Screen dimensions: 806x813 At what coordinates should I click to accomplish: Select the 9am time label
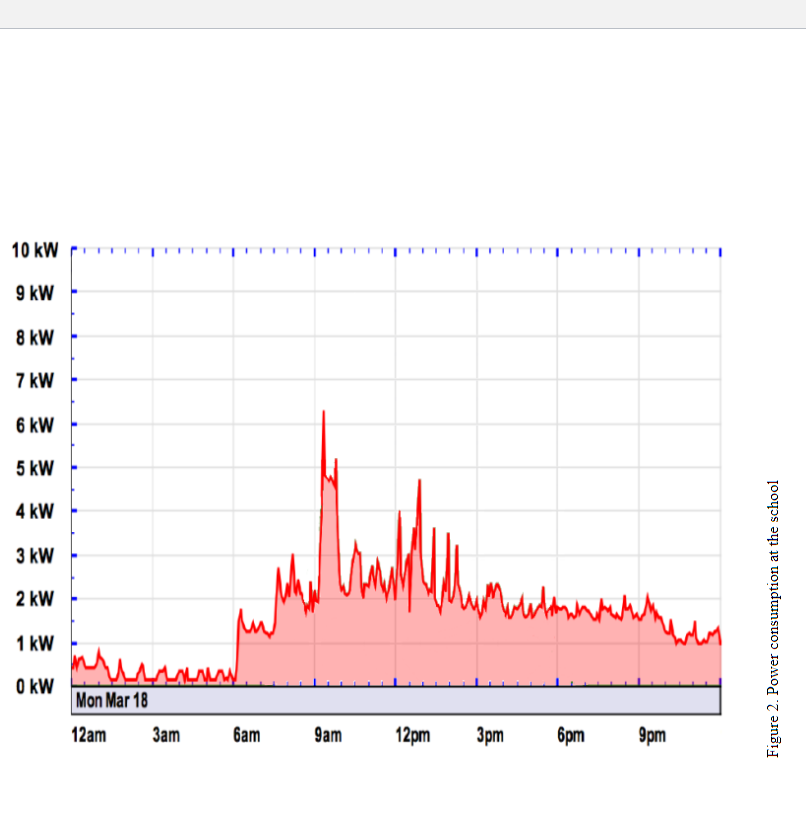(327, 735)
